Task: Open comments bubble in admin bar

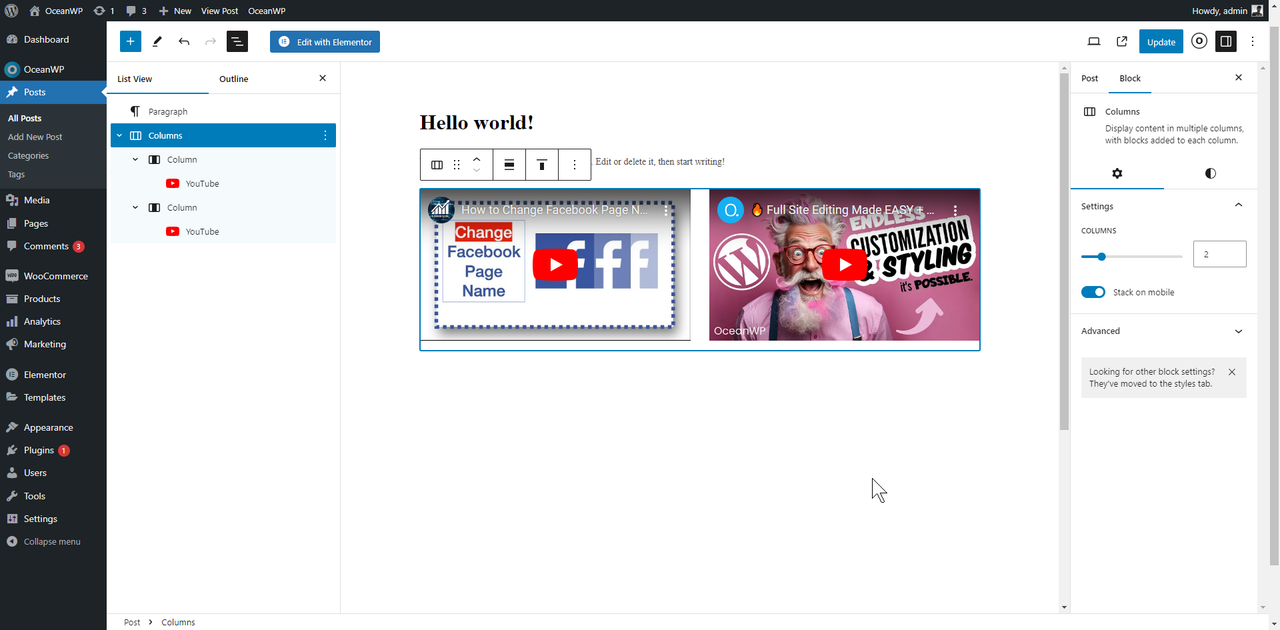Action: [136, 10]
